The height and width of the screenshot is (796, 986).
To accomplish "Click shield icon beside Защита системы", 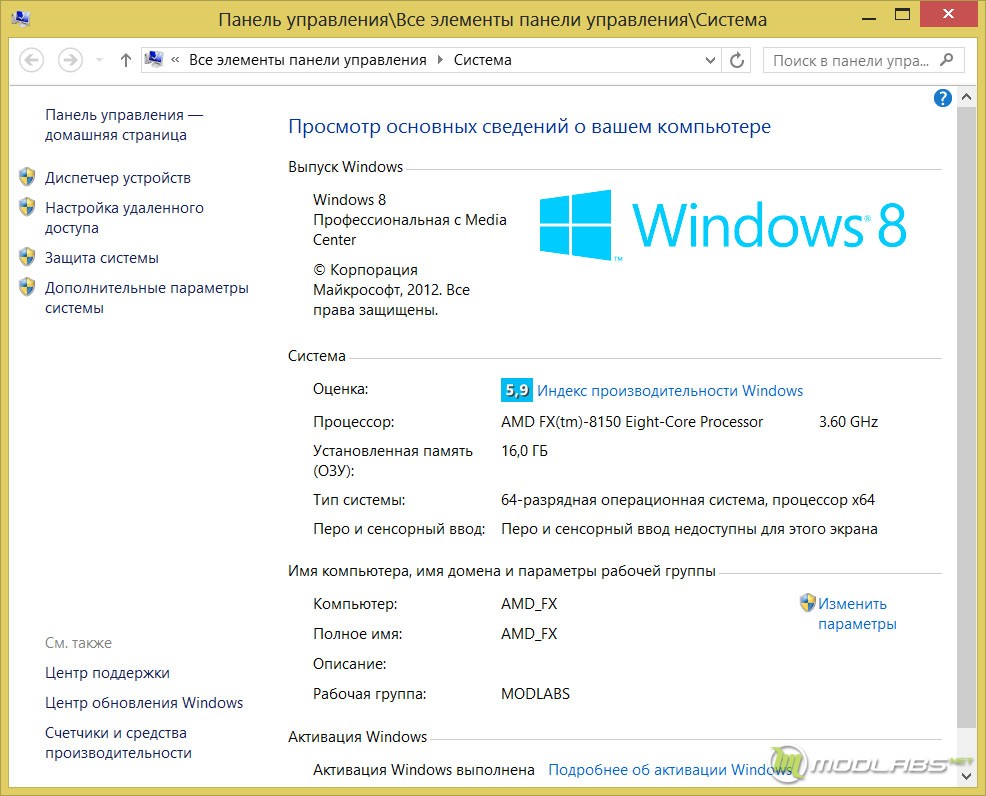I will pyautogui.click(x=27, y=257).
